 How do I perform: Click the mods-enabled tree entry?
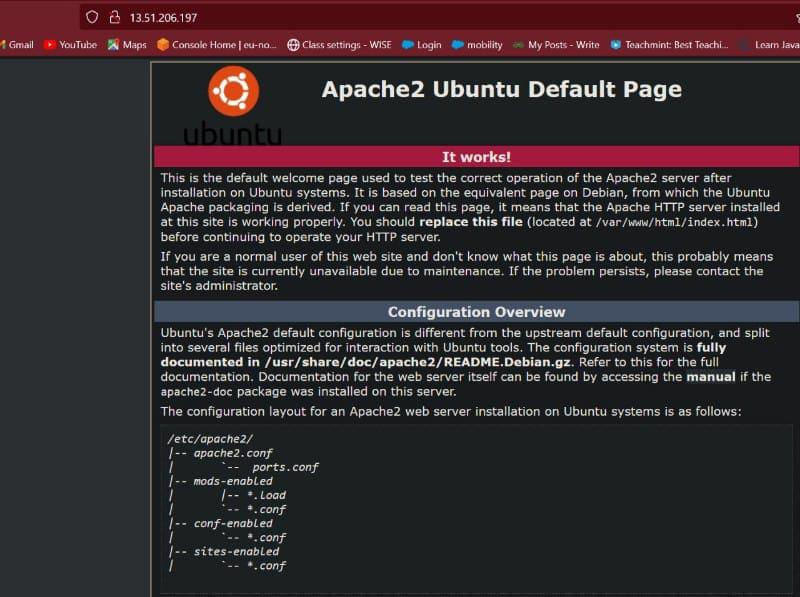click(x=233, y=481)
